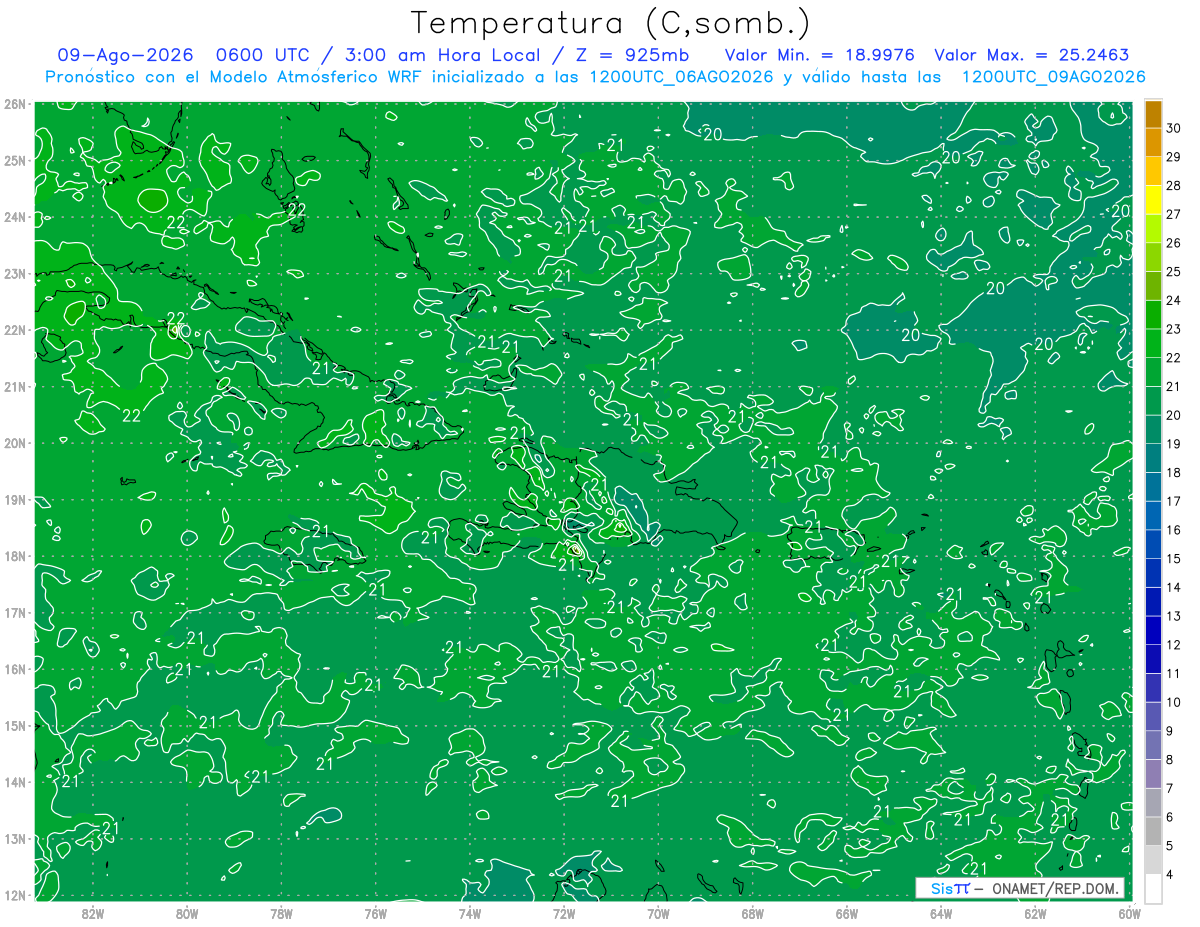
Task: Click the color scale label 12
Action: [1173, 645]
